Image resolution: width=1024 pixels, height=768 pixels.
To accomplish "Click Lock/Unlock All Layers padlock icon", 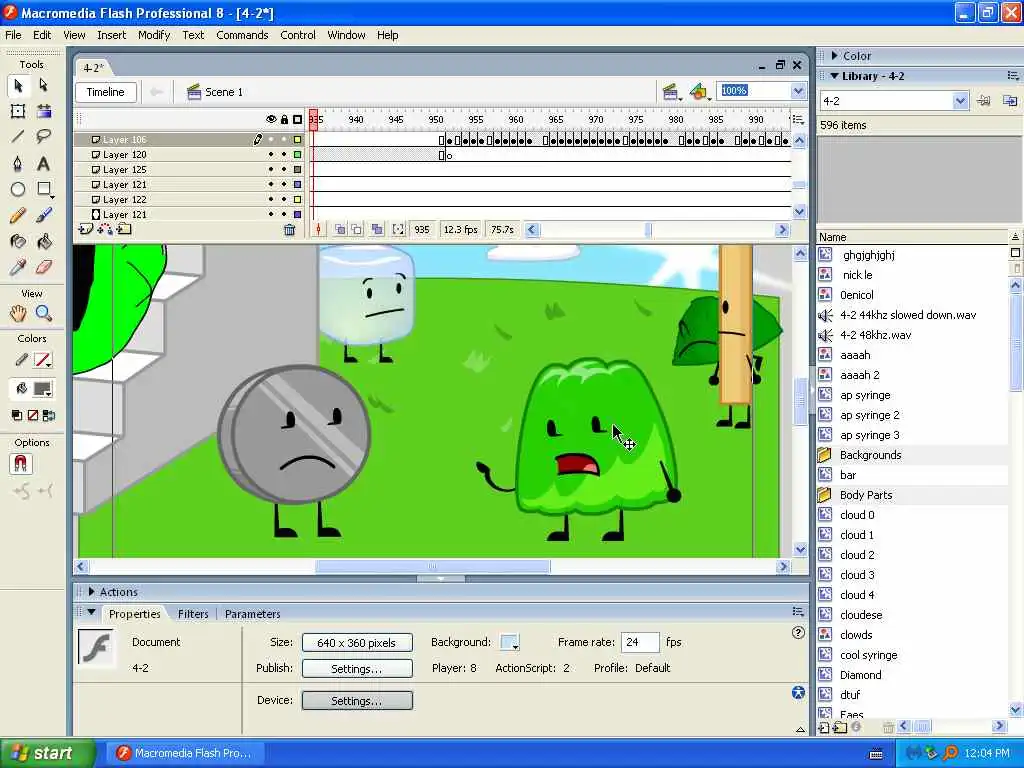I will pyautogui.click(x=284, y=120).
